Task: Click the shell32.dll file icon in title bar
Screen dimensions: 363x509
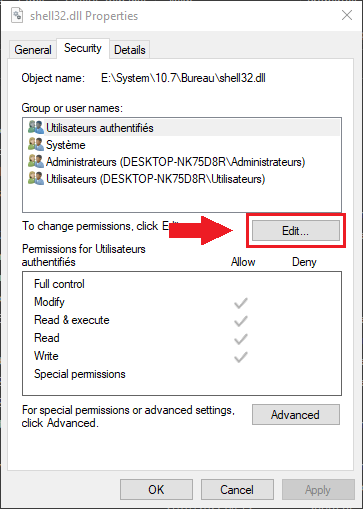Action: click(x=17, y=15)
